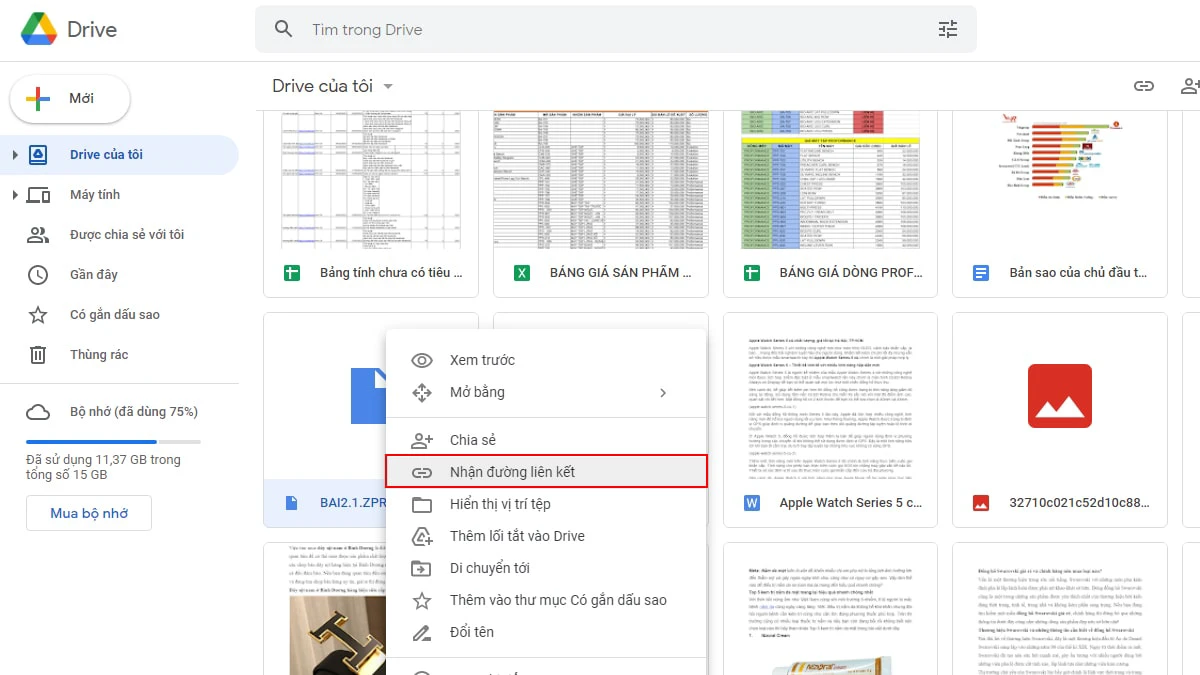Screen dimensions: 1200x675
Task: Click the Drive của tôi sidebar drive icon
Action: click(x=38, y=155)
